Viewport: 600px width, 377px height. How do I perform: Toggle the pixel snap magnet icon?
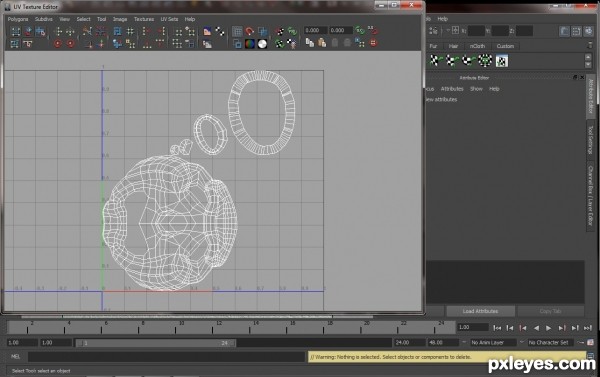250,31
